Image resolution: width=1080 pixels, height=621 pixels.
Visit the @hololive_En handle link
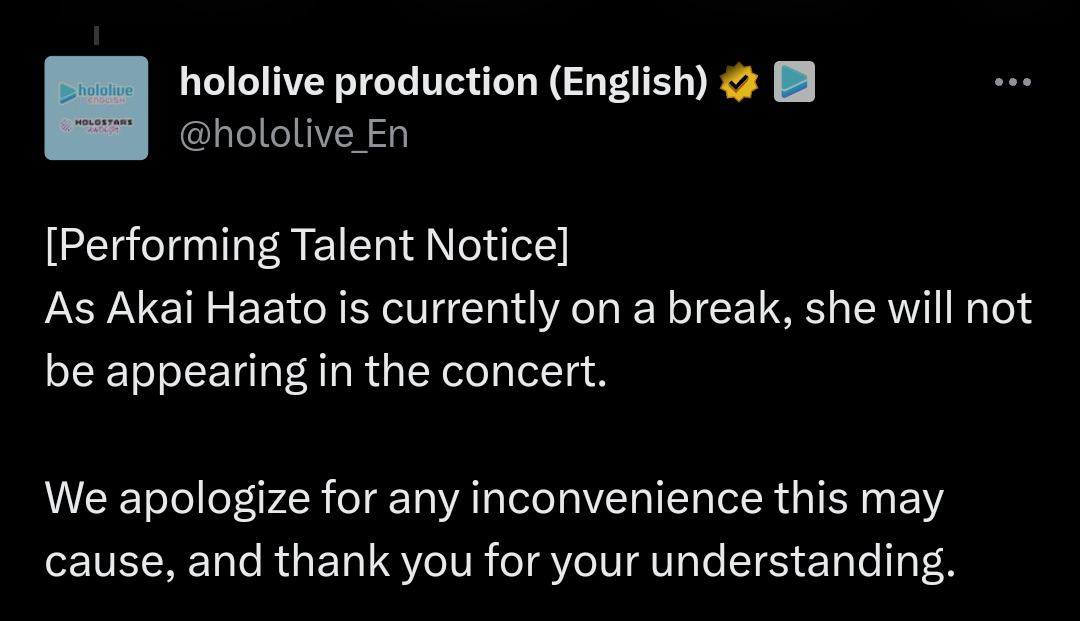click(x=294, y=134)
